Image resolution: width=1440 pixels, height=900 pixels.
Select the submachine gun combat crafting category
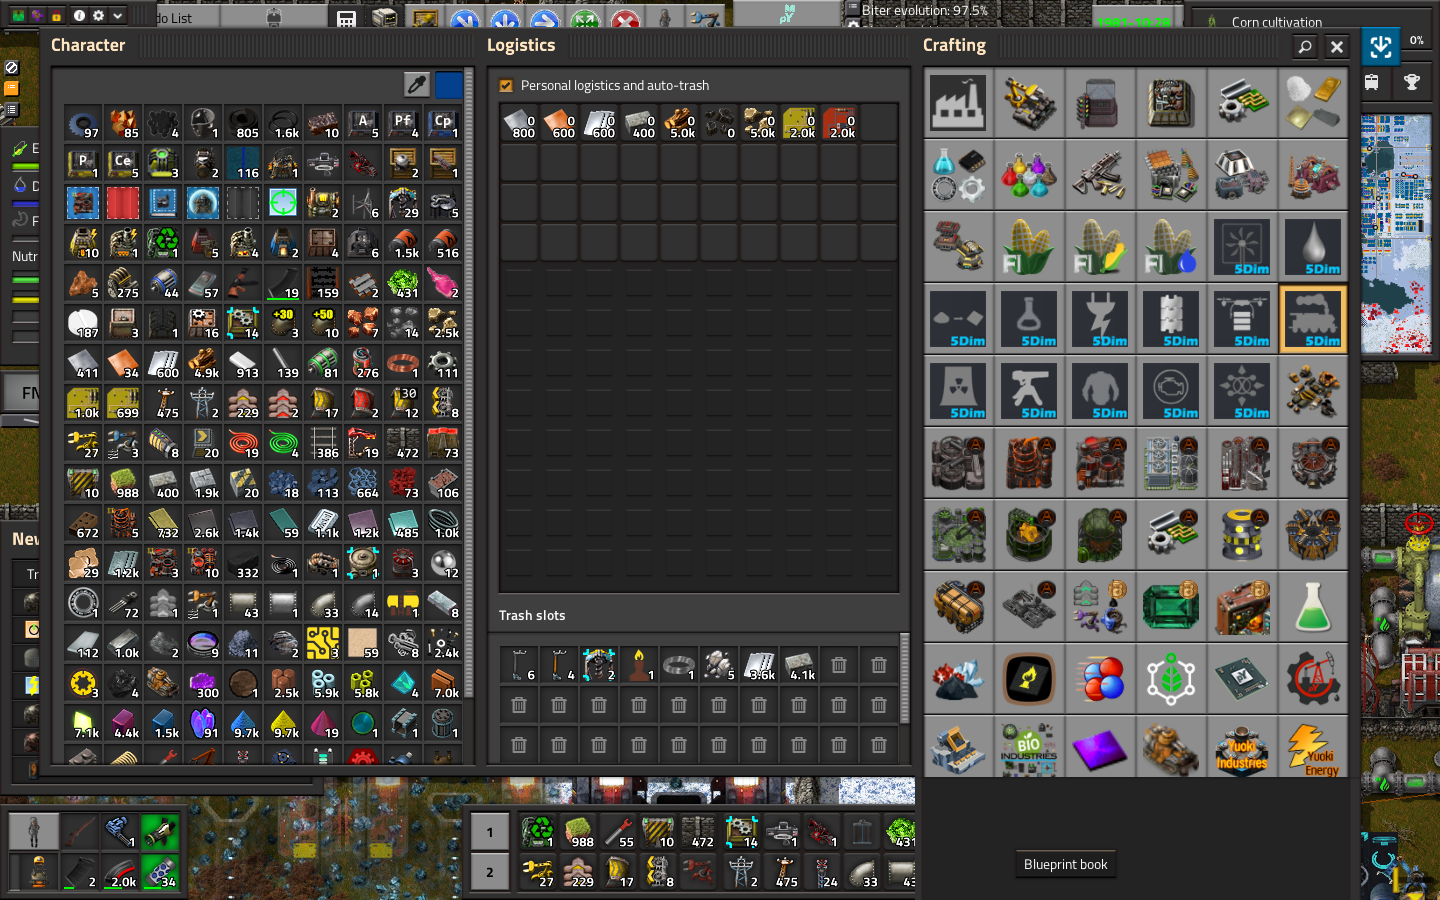click(x=1101, y=175)
